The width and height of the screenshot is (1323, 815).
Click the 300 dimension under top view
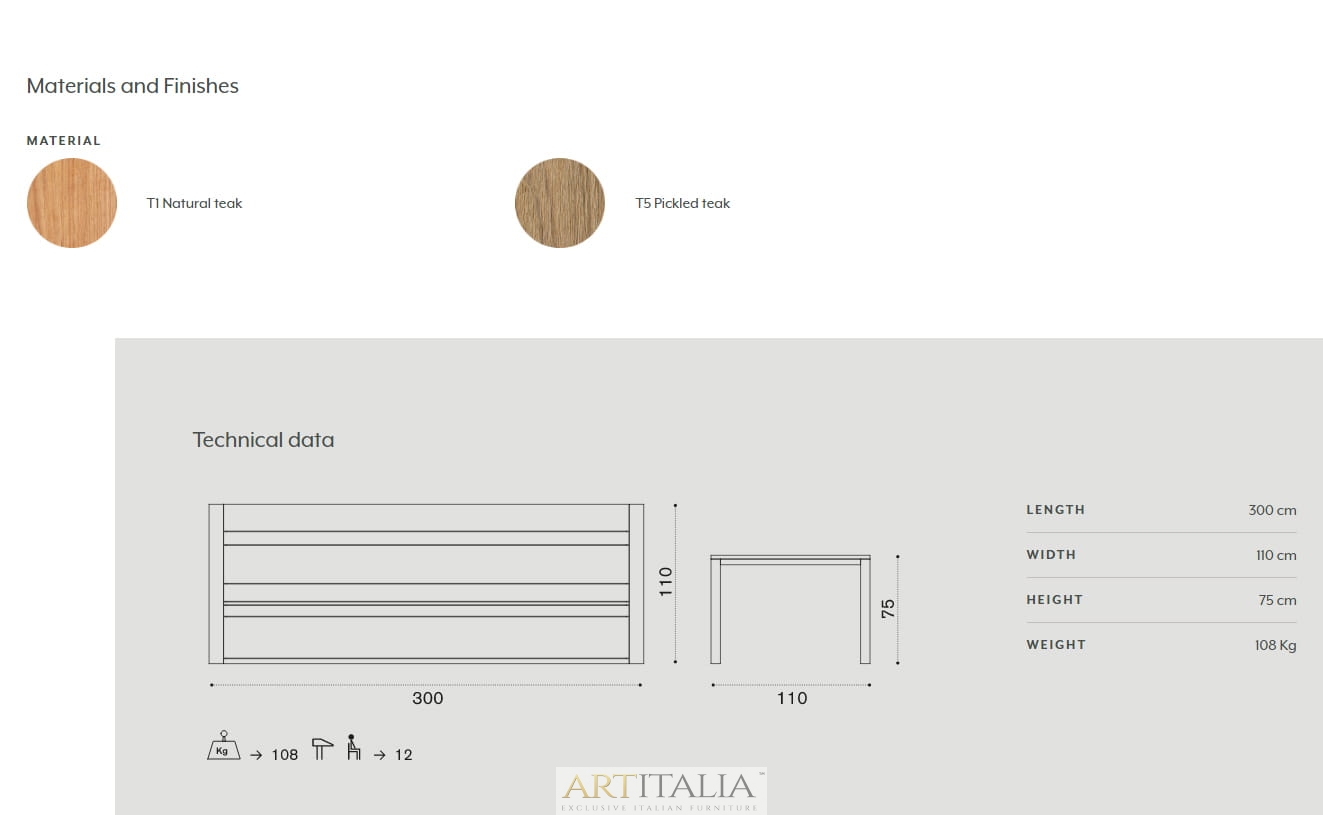click(x=427, y=698)
